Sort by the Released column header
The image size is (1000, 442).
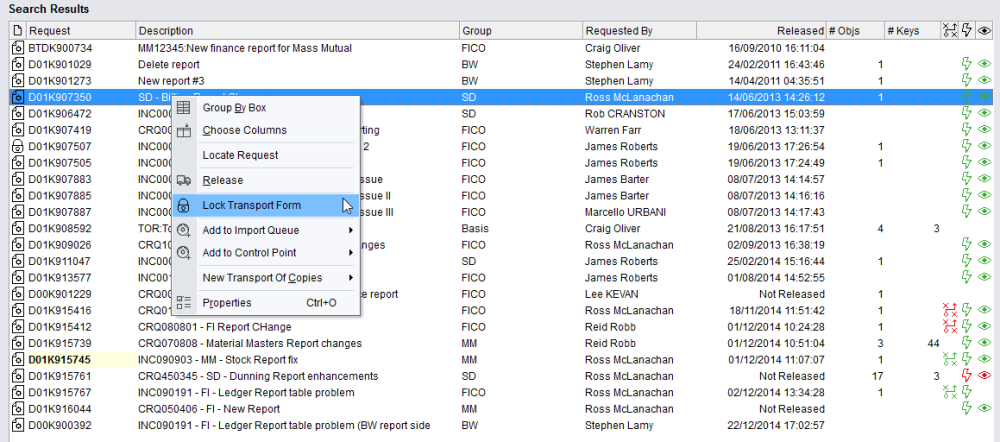coord(761,31)
